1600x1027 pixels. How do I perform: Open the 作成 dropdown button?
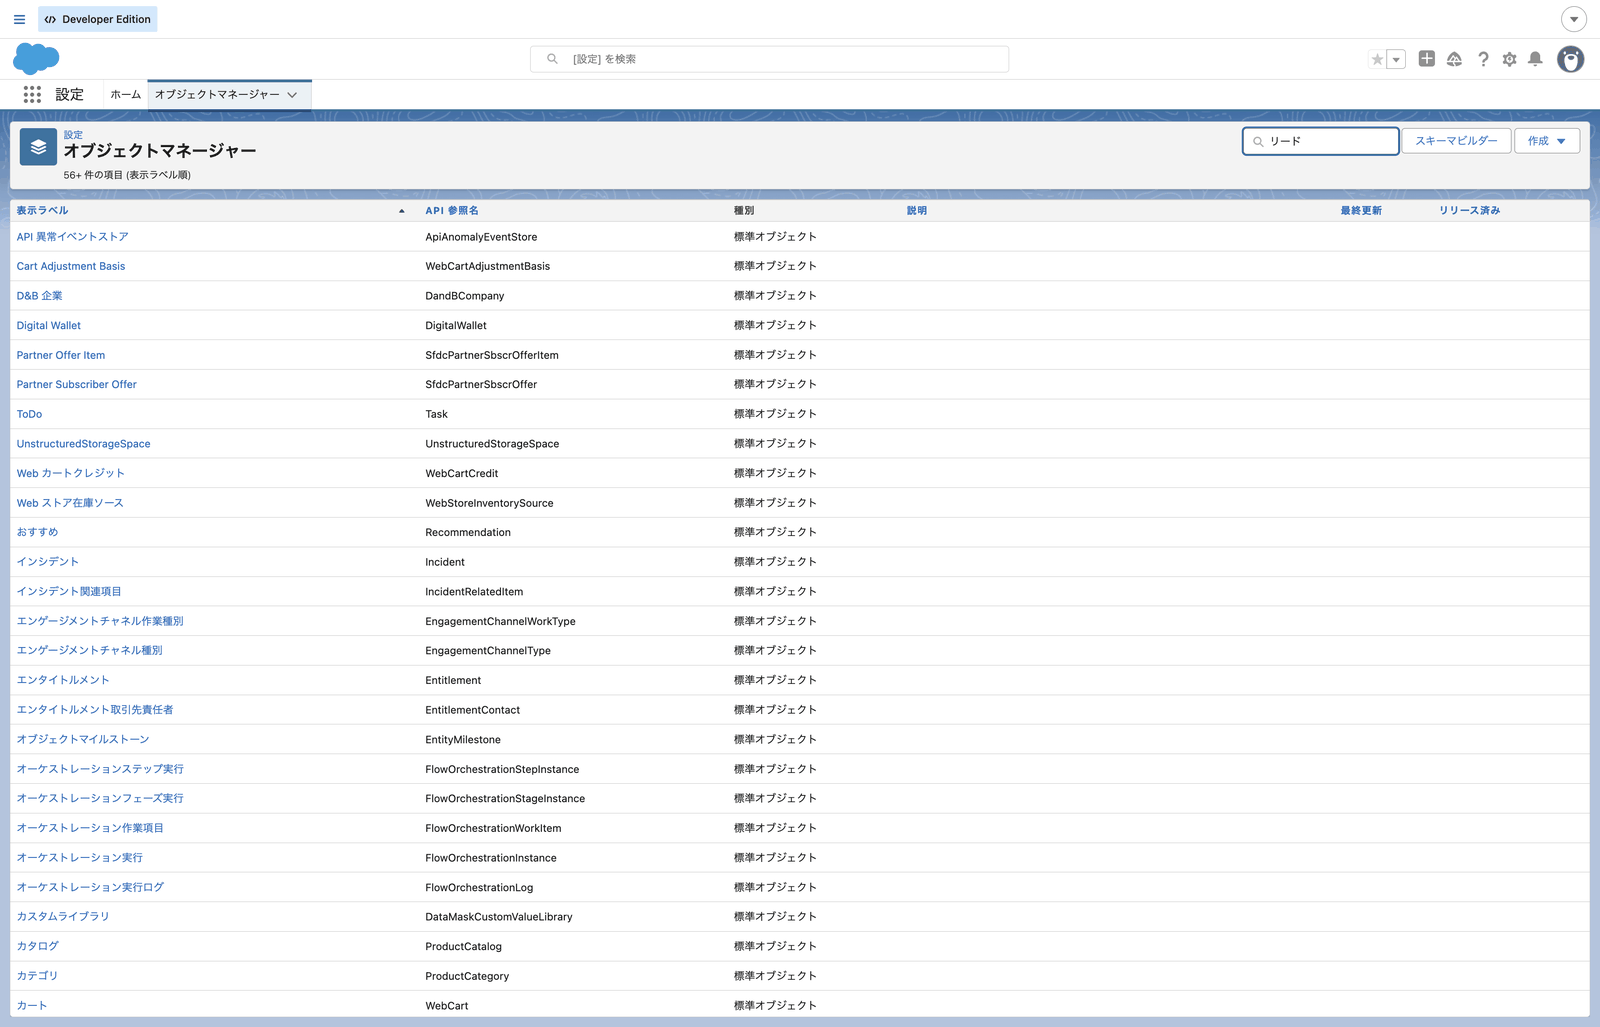(1547, 141)
